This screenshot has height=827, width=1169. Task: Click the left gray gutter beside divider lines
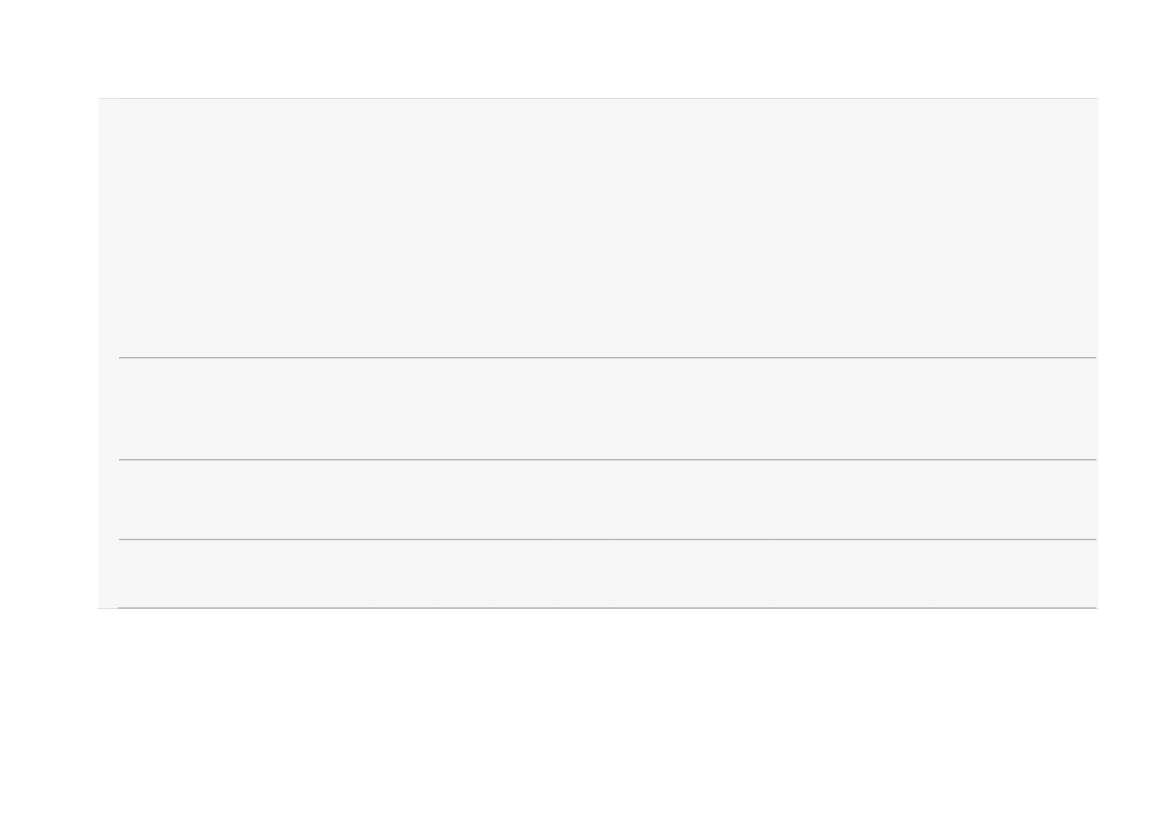click(x=109, y=482)
